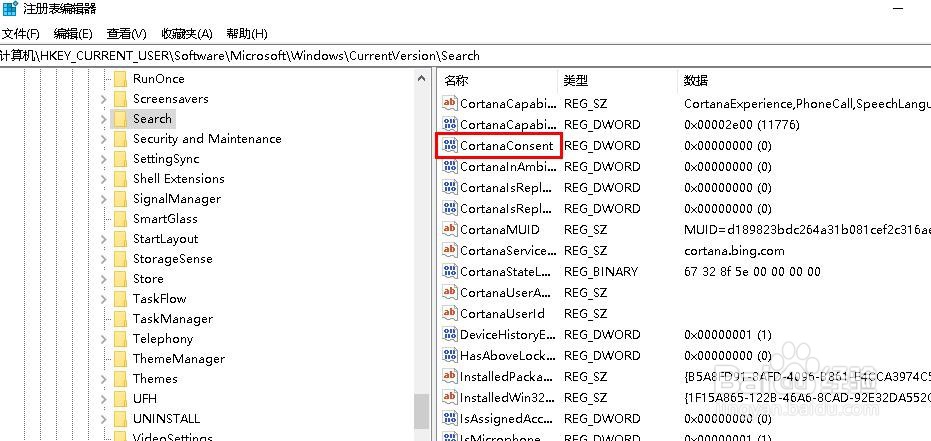
Task: Select the Search key folder icon
Action: point(121,119)
